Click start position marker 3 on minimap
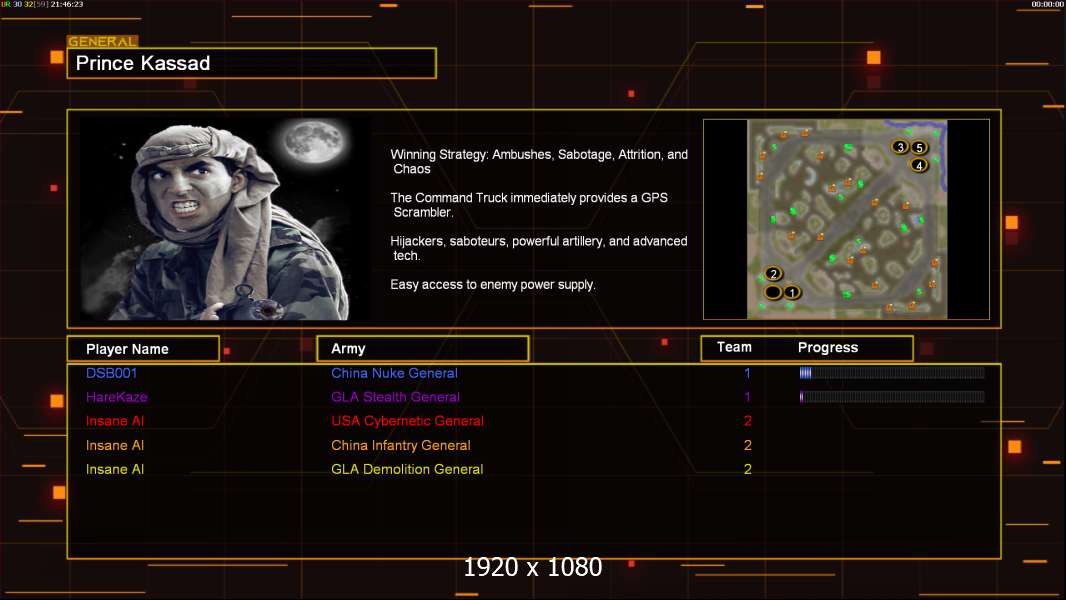This screenshot has width=1066, height=600. 900,147
